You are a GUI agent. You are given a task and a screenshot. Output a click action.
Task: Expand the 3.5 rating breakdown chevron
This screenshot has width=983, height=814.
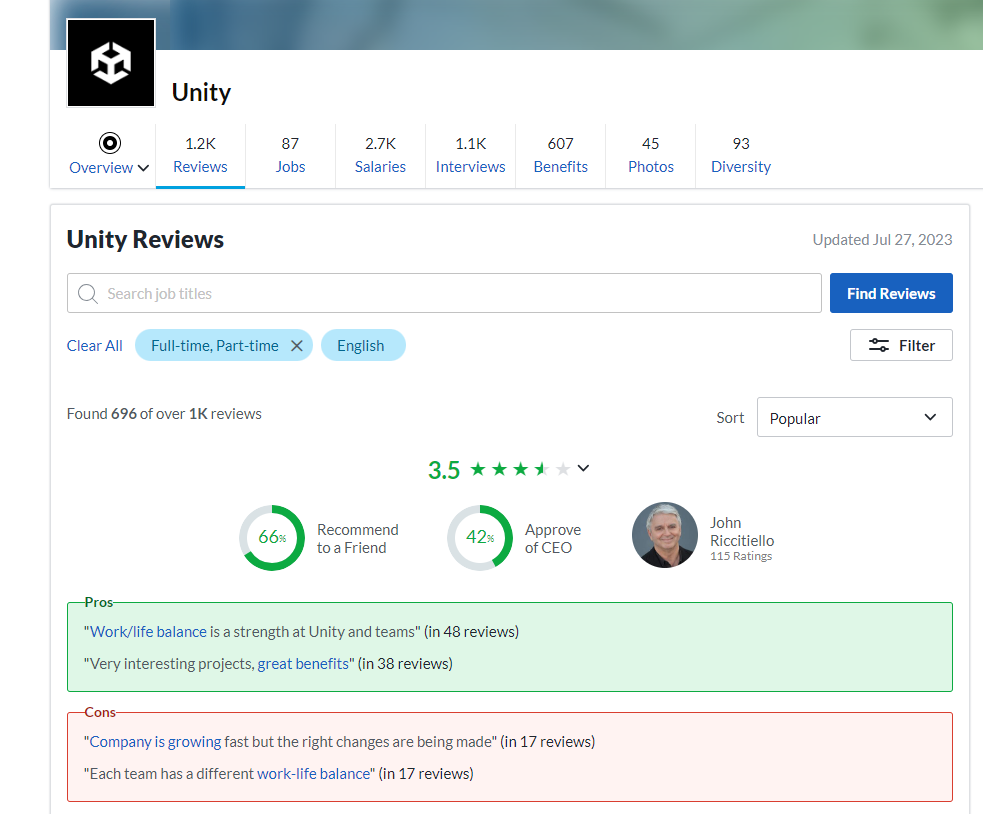click(x=583, y=468)
